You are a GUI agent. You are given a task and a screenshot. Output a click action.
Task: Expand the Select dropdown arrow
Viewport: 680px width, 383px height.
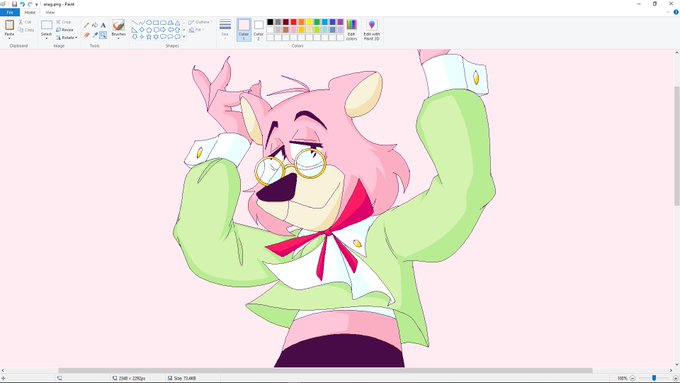pyautogui.click(x=46, y=39)
